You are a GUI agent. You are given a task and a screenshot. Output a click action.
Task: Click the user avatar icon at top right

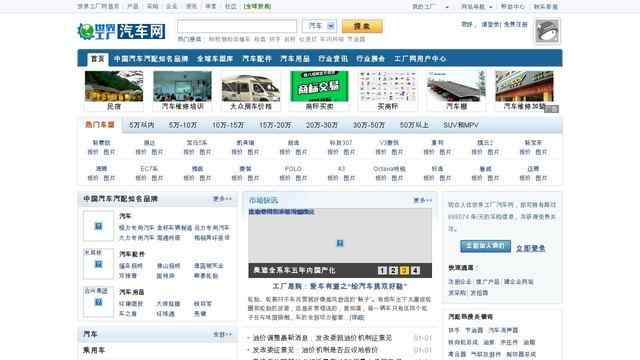pos(547,31)
